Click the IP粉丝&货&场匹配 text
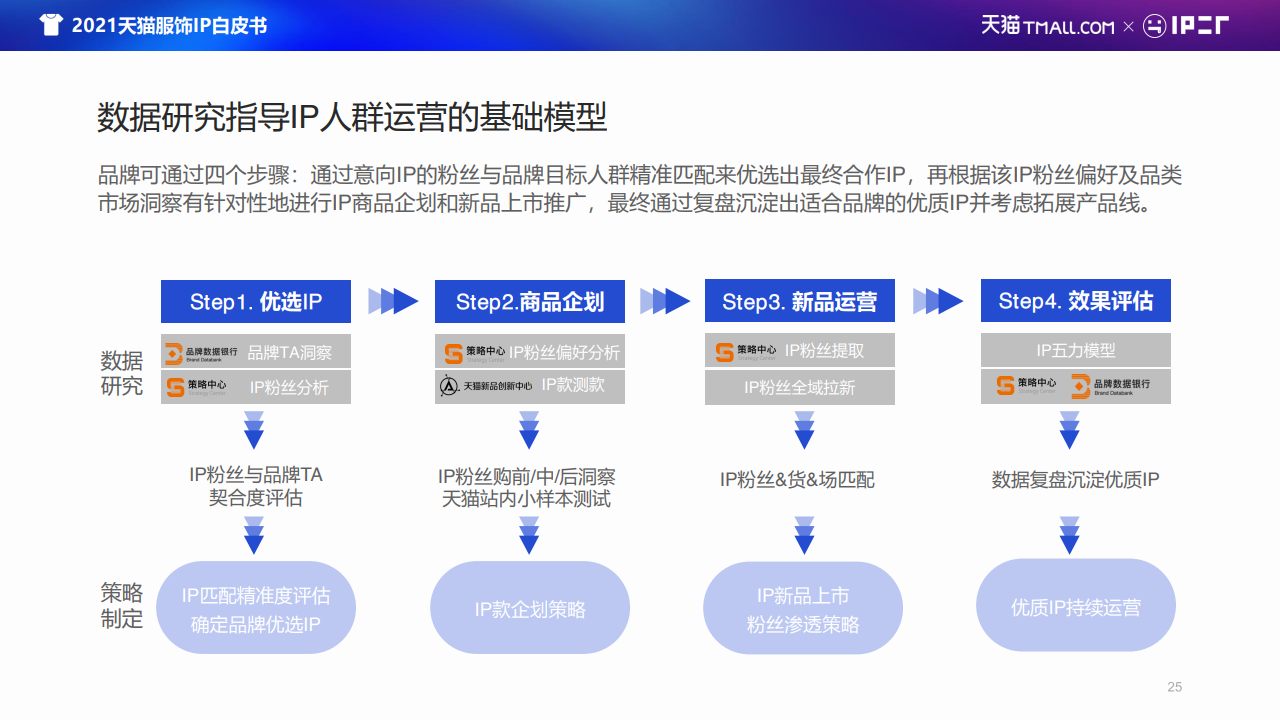This screenshot has width=1280, height=720. [797, 480]
